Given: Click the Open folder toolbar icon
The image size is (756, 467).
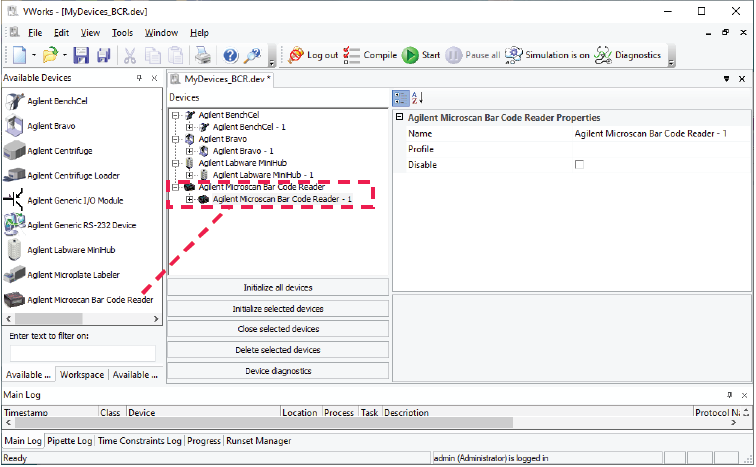Looking at the screenshot, I should pyautogui.click(x=50, y=55).
